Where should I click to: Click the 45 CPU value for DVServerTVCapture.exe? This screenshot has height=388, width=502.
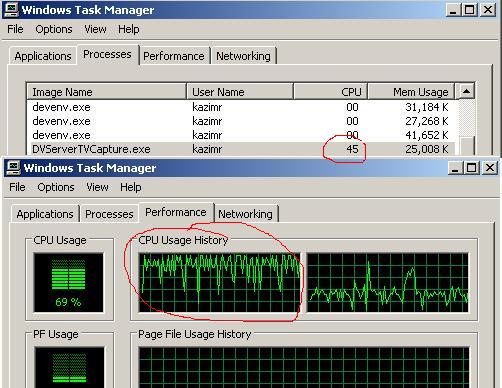tap(352, 149)
